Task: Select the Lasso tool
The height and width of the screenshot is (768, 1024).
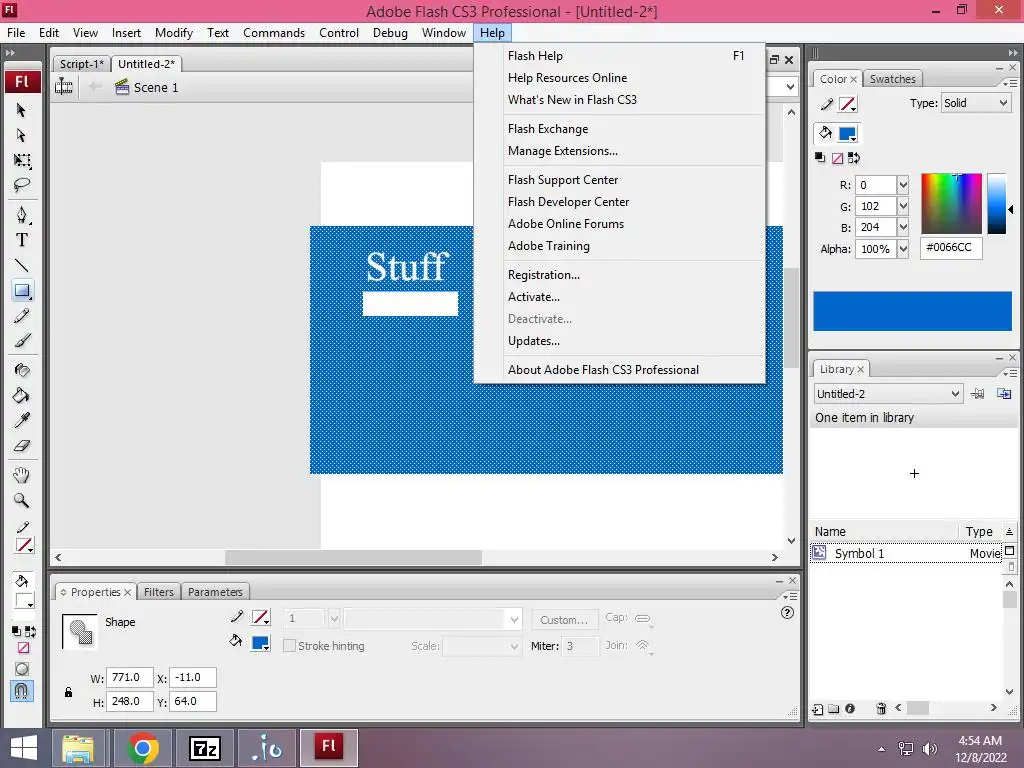Action: [x=22, y=185]
